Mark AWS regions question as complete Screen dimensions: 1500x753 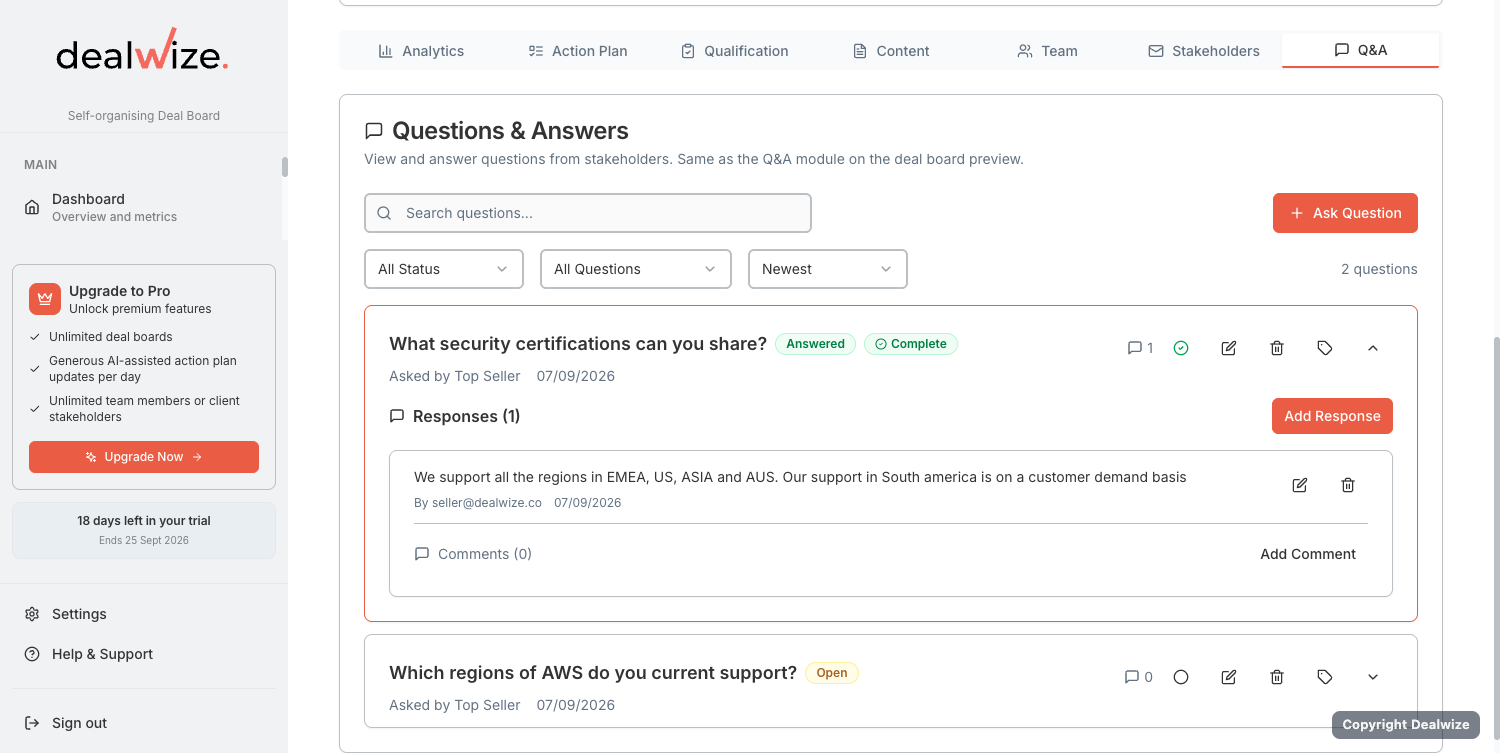pos(1181,677)
